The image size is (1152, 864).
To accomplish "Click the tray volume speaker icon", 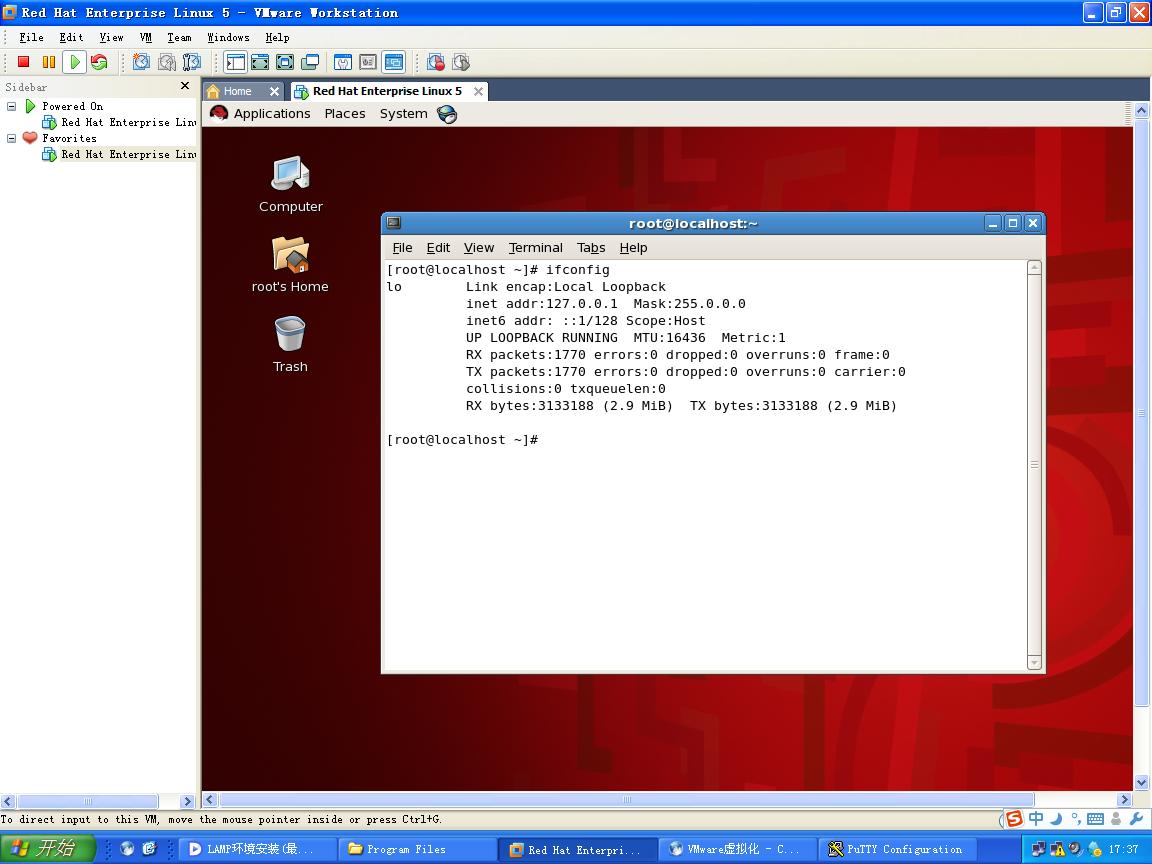I will click(1076, 849).
